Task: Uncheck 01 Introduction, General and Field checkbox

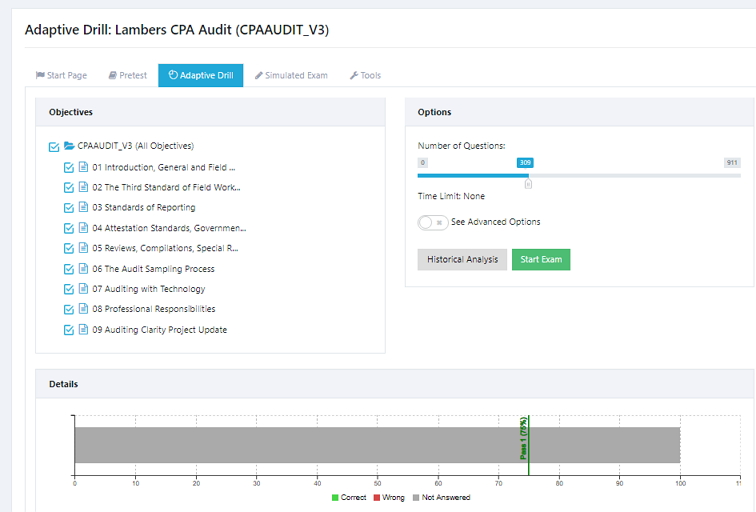Action: click(x=69, y=168)
